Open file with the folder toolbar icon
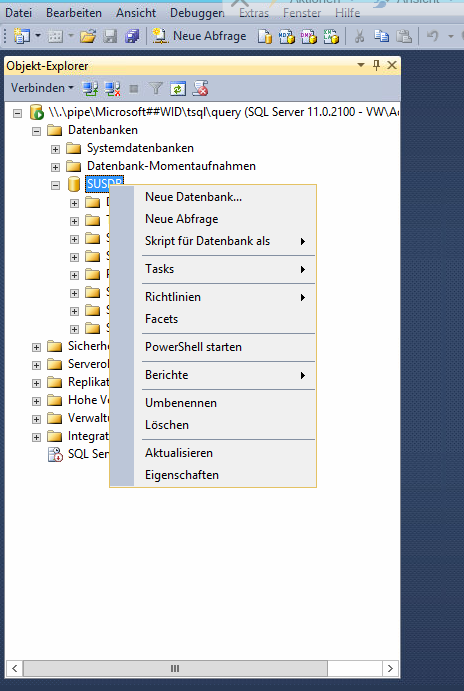464x691 pixels. 88,36
